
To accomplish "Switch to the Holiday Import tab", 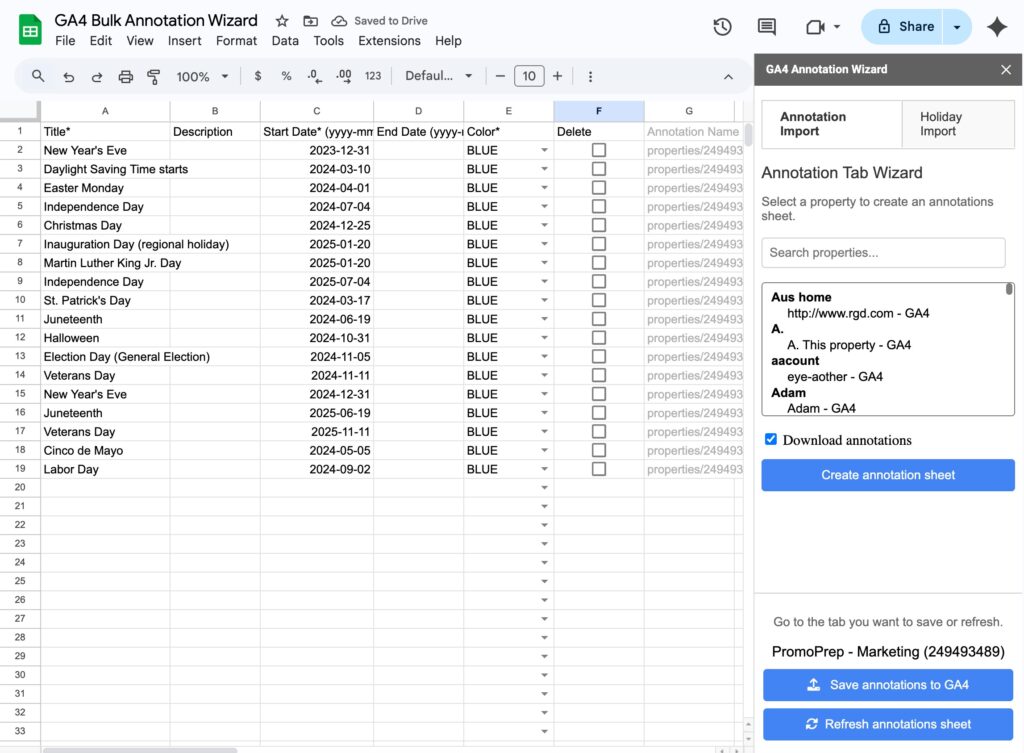I will click(x=958, y=124).
